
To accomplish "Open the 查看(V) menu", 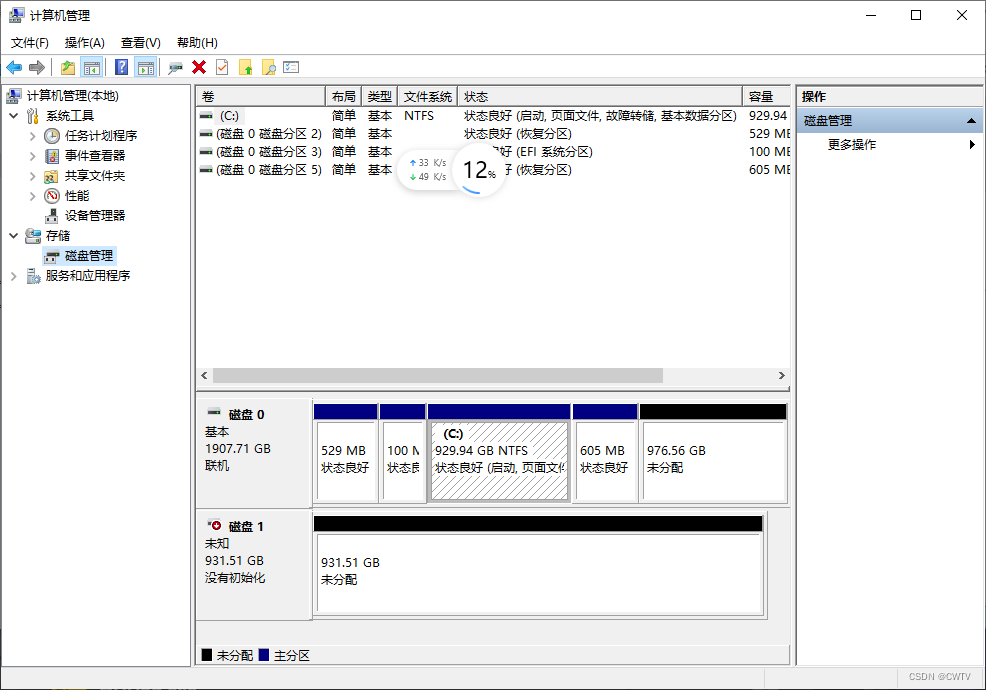I will 141,43.
